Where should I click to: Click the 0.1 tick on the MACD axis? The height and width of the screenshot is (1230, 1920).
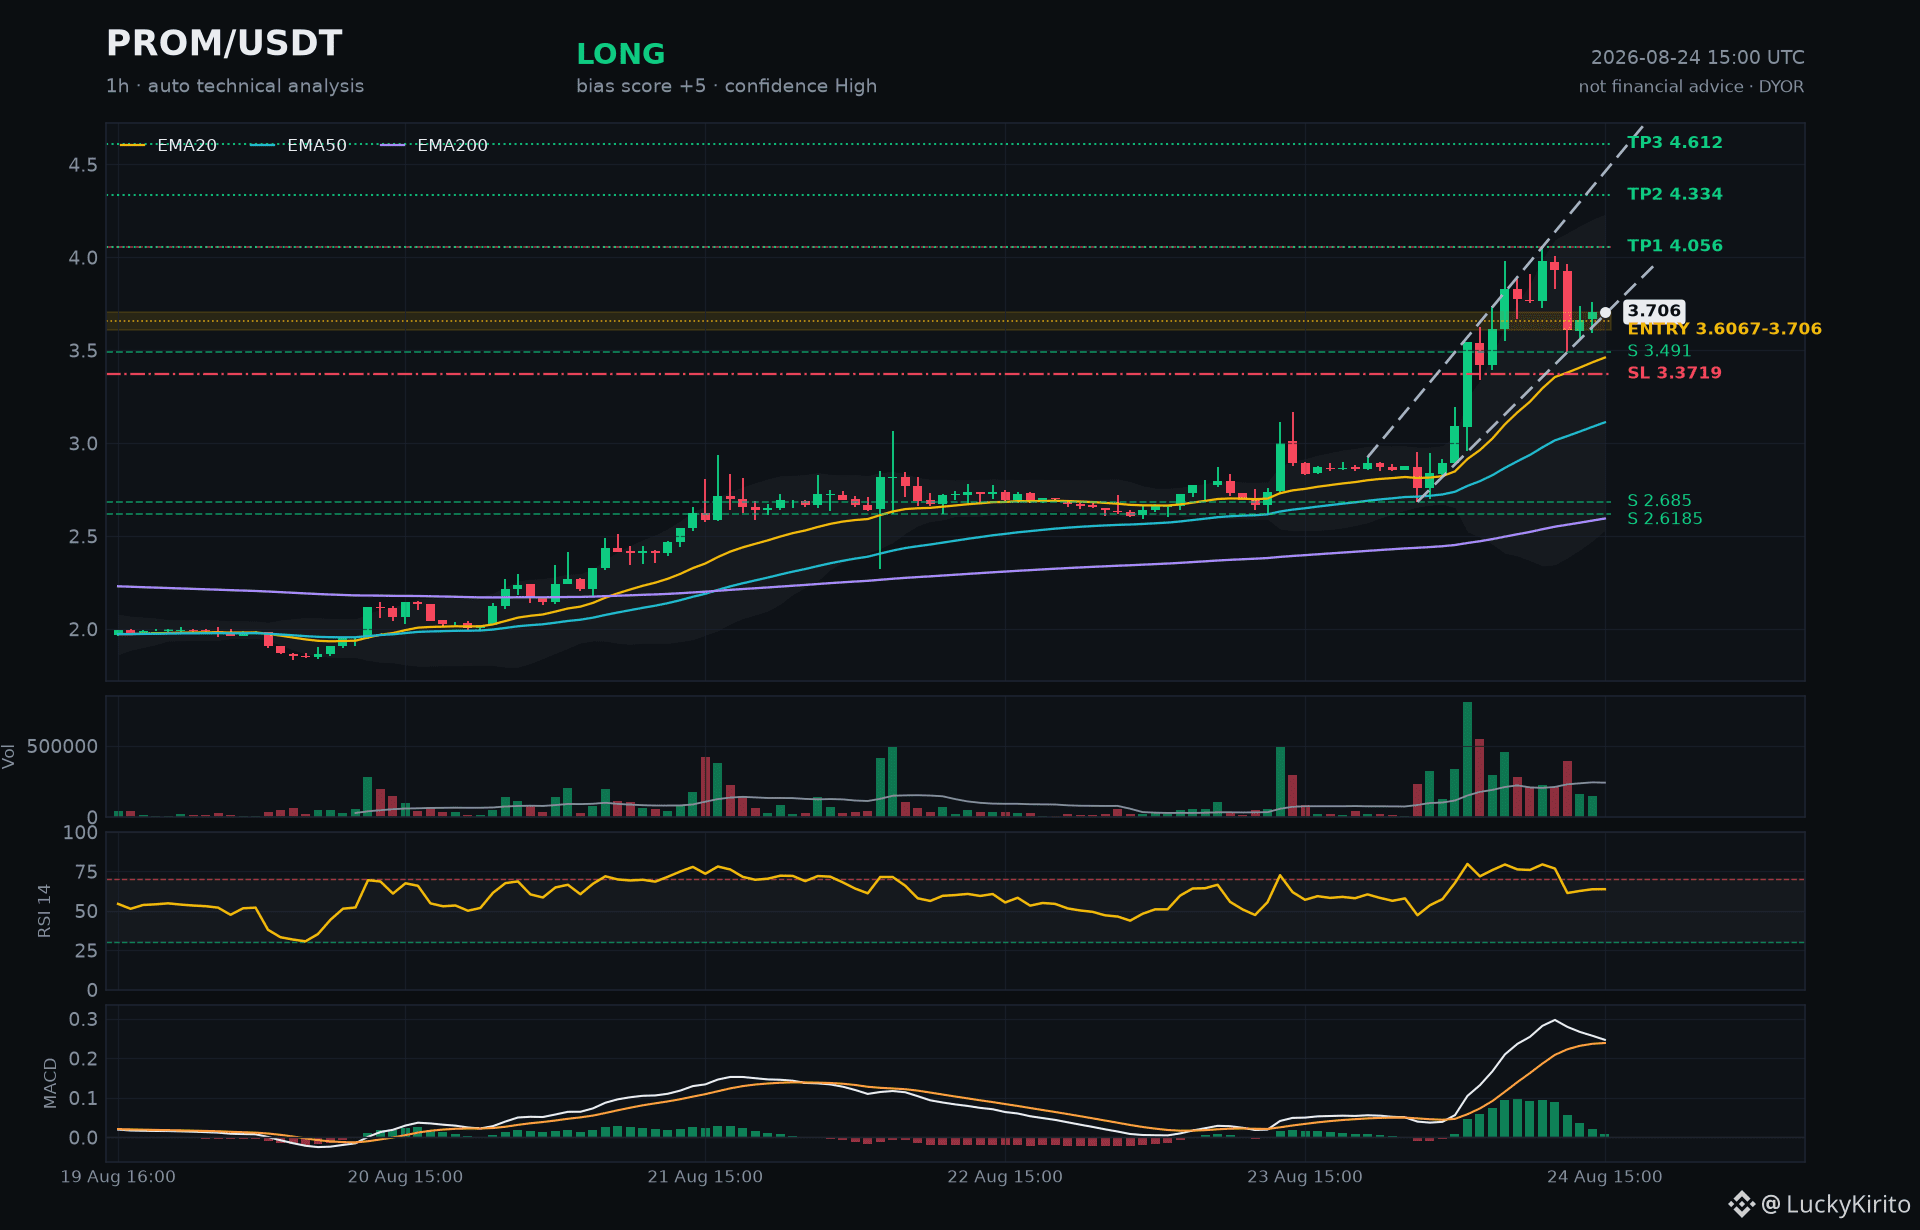point(83,1099)
